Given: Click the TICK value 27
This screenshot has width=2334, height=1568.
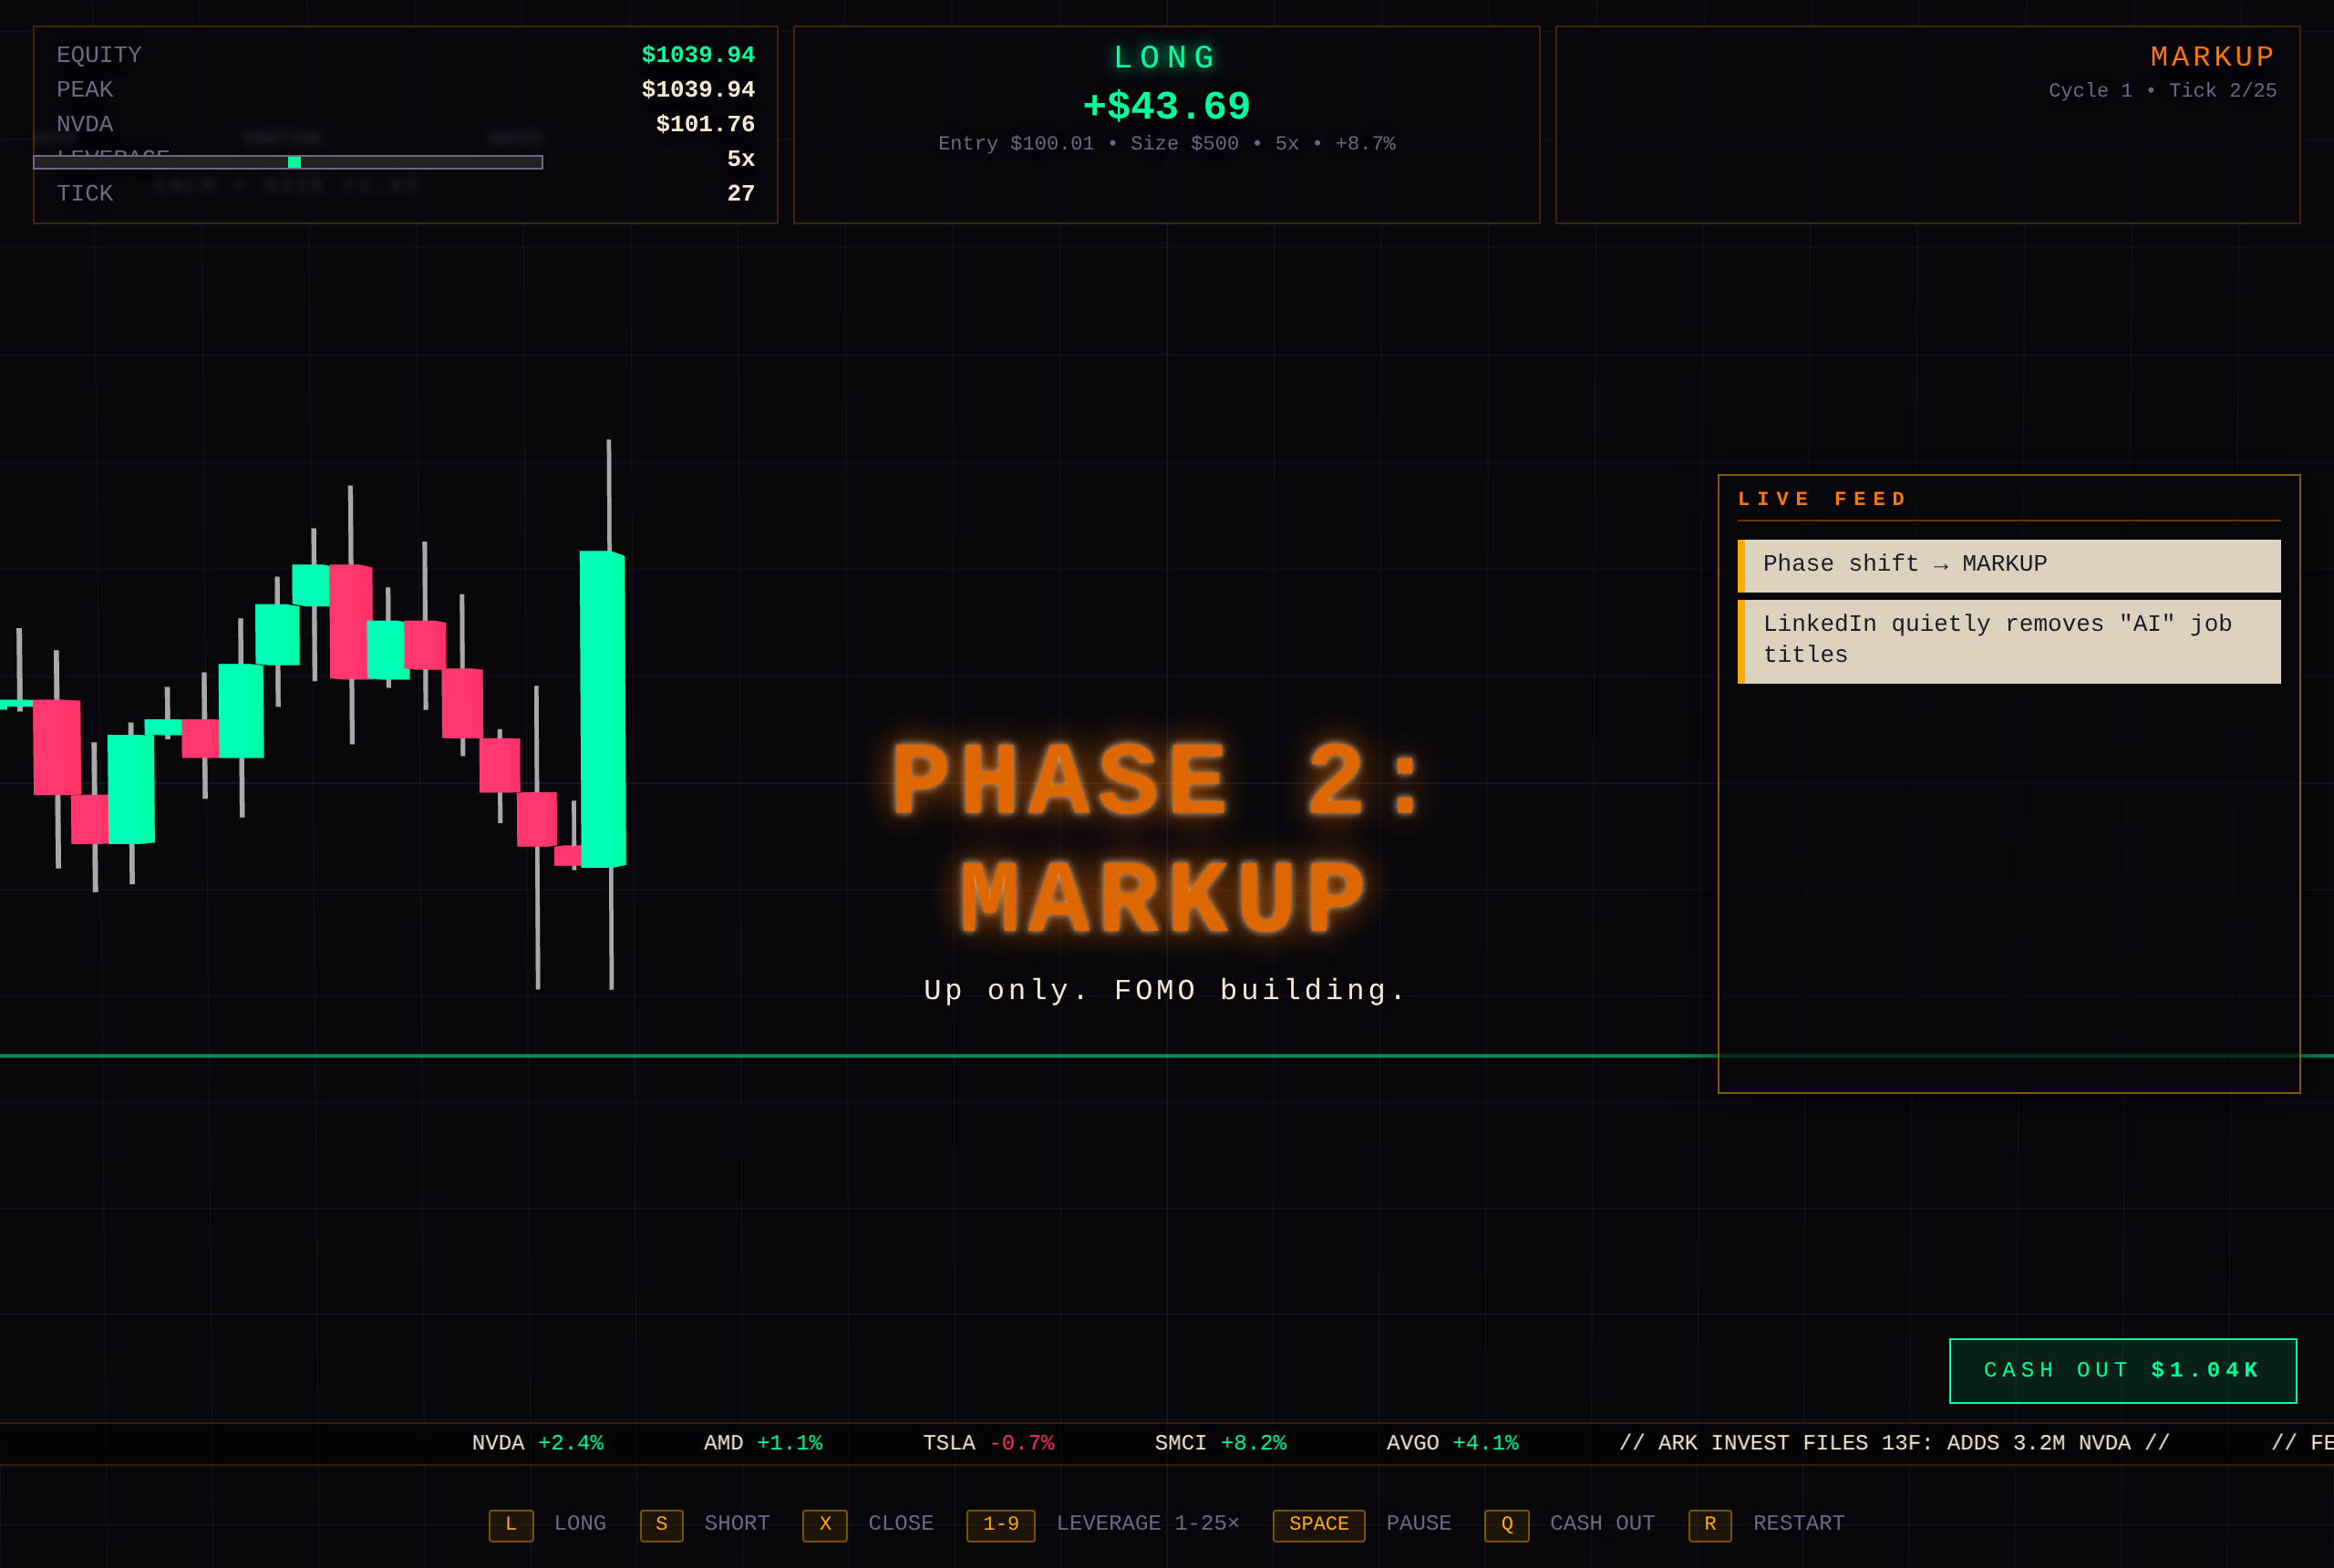Looking at the screenshot, I should [741, 194].
